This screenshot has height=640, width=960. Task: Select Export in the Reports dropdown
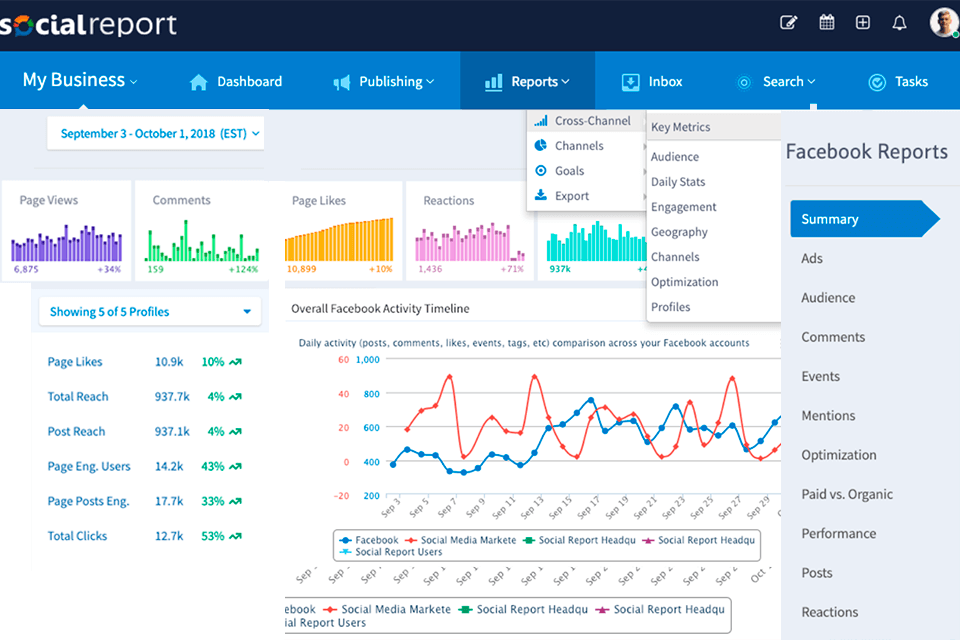(572, 196)
